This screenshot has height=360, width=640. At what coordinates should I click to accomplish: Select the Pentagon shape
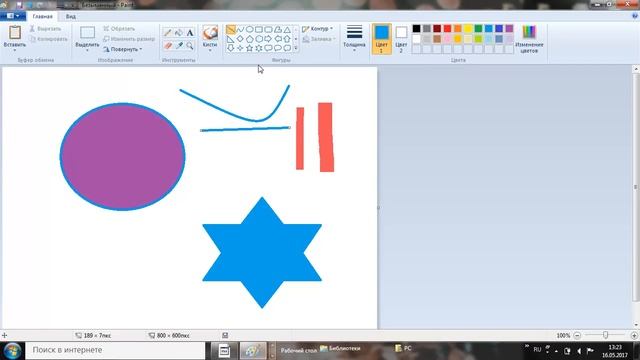point(249,39)
